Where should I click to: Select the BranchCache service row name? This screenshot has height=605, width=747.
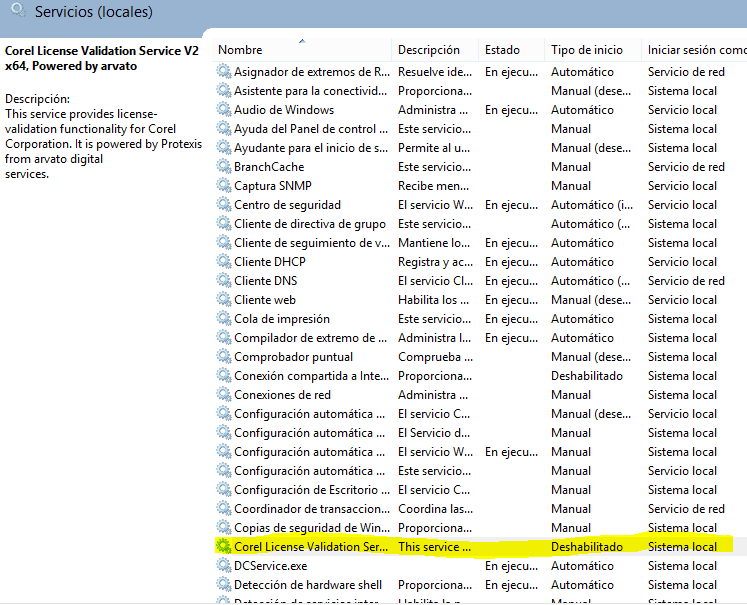pos(269,167)
